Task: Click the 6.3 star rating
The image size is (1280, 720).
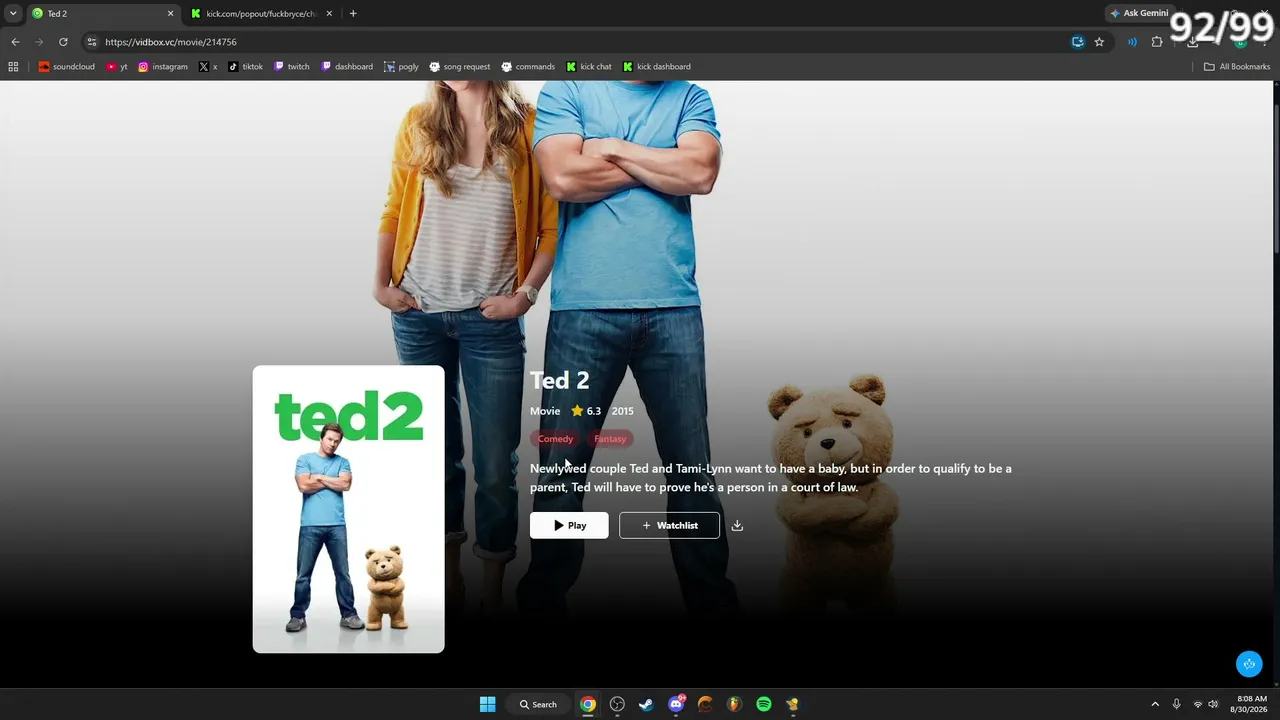Action: pos(586,411)
